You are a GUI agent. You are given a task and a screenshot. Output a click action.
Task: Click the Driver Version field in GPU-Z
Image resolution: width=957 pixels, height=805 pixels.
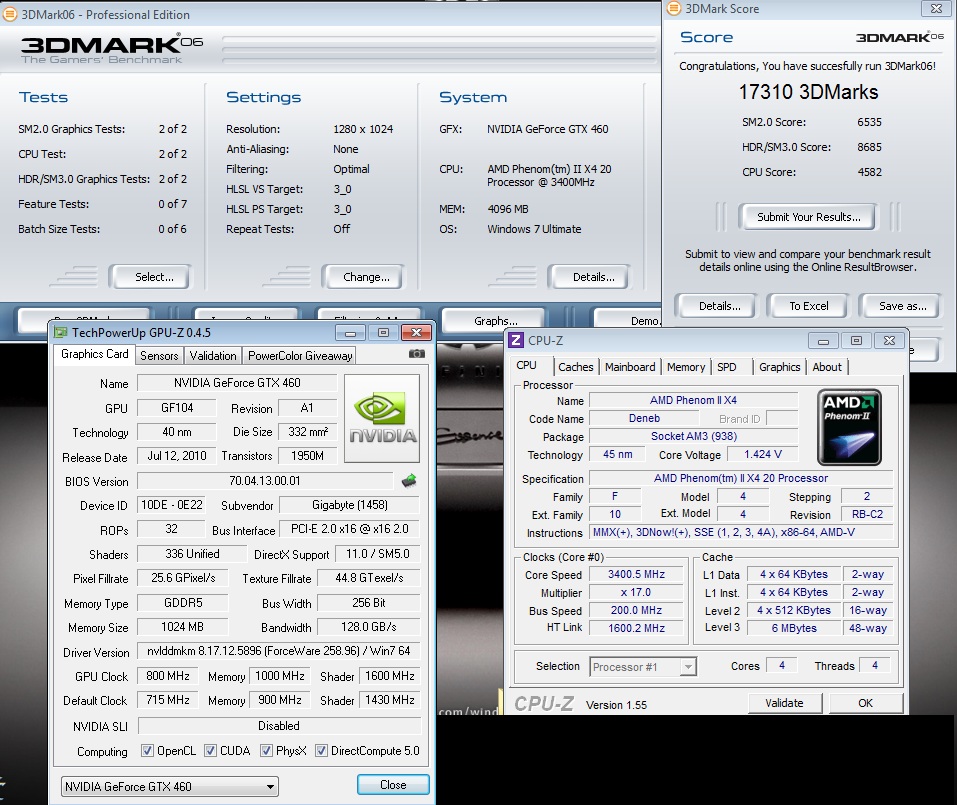(x=278, y=651)
